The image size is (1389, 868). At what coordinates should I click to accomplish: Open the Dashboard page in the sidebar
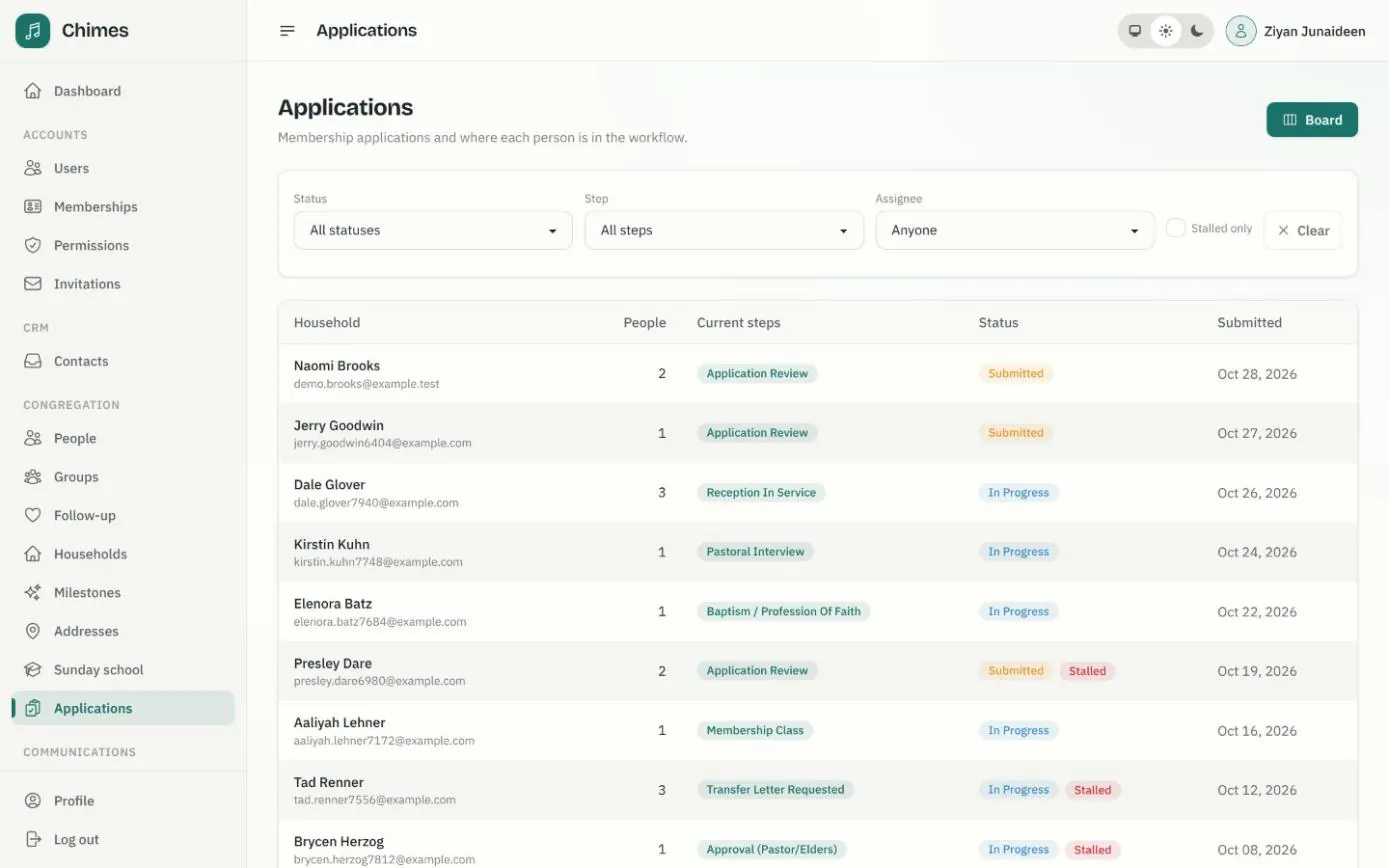point(123,91)
